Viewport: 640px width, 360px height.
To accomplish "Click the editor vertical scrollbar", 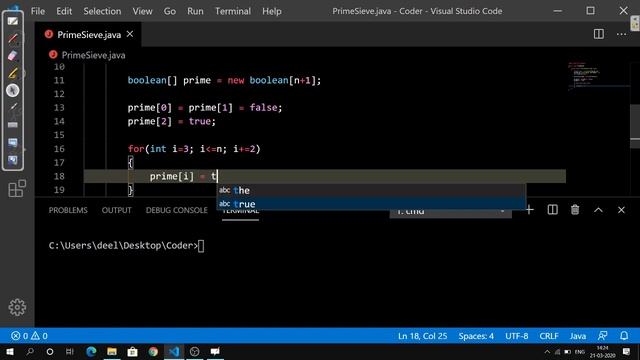I will (635, 127).
